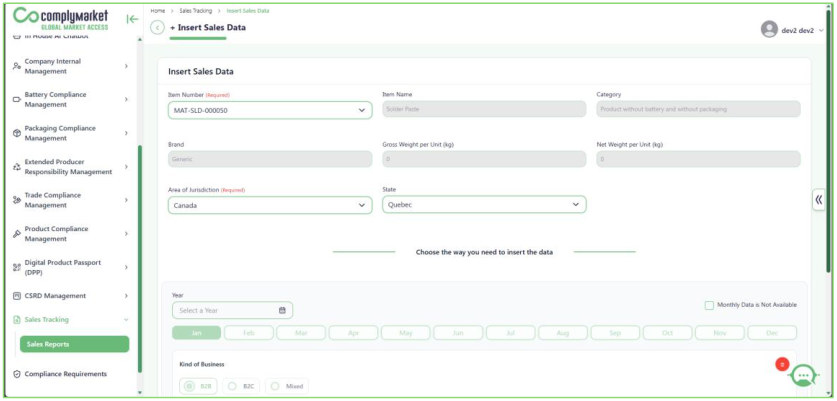Image resolution: width=837 pixels, height=401 pixels.
Task: Expand Company Internal Management menu
Action: pos(127,66)
